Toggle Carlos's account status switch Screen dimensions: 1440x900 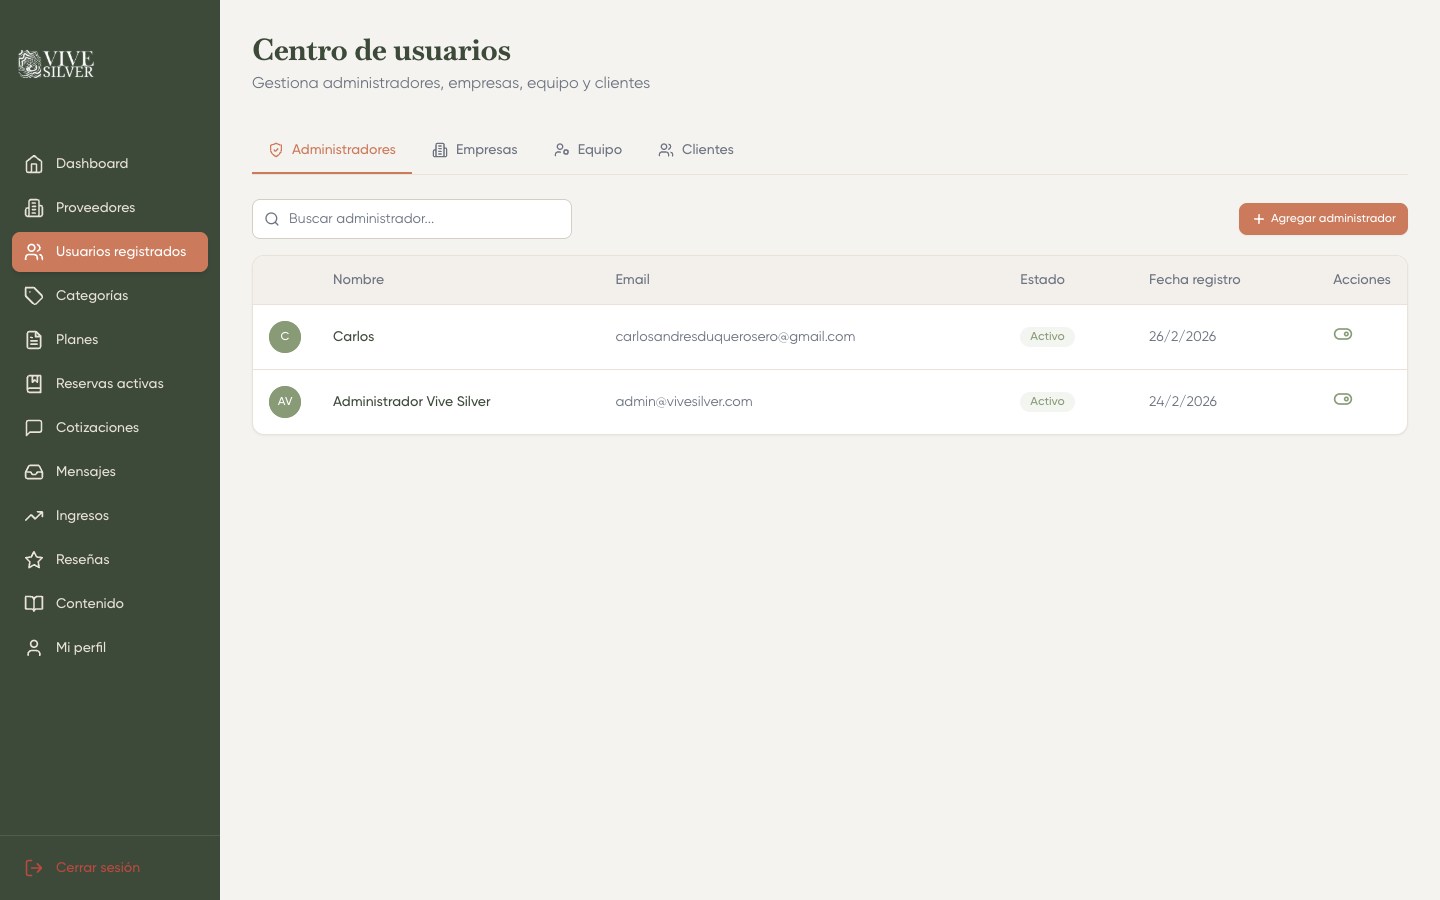click(x=1343, y=334)
